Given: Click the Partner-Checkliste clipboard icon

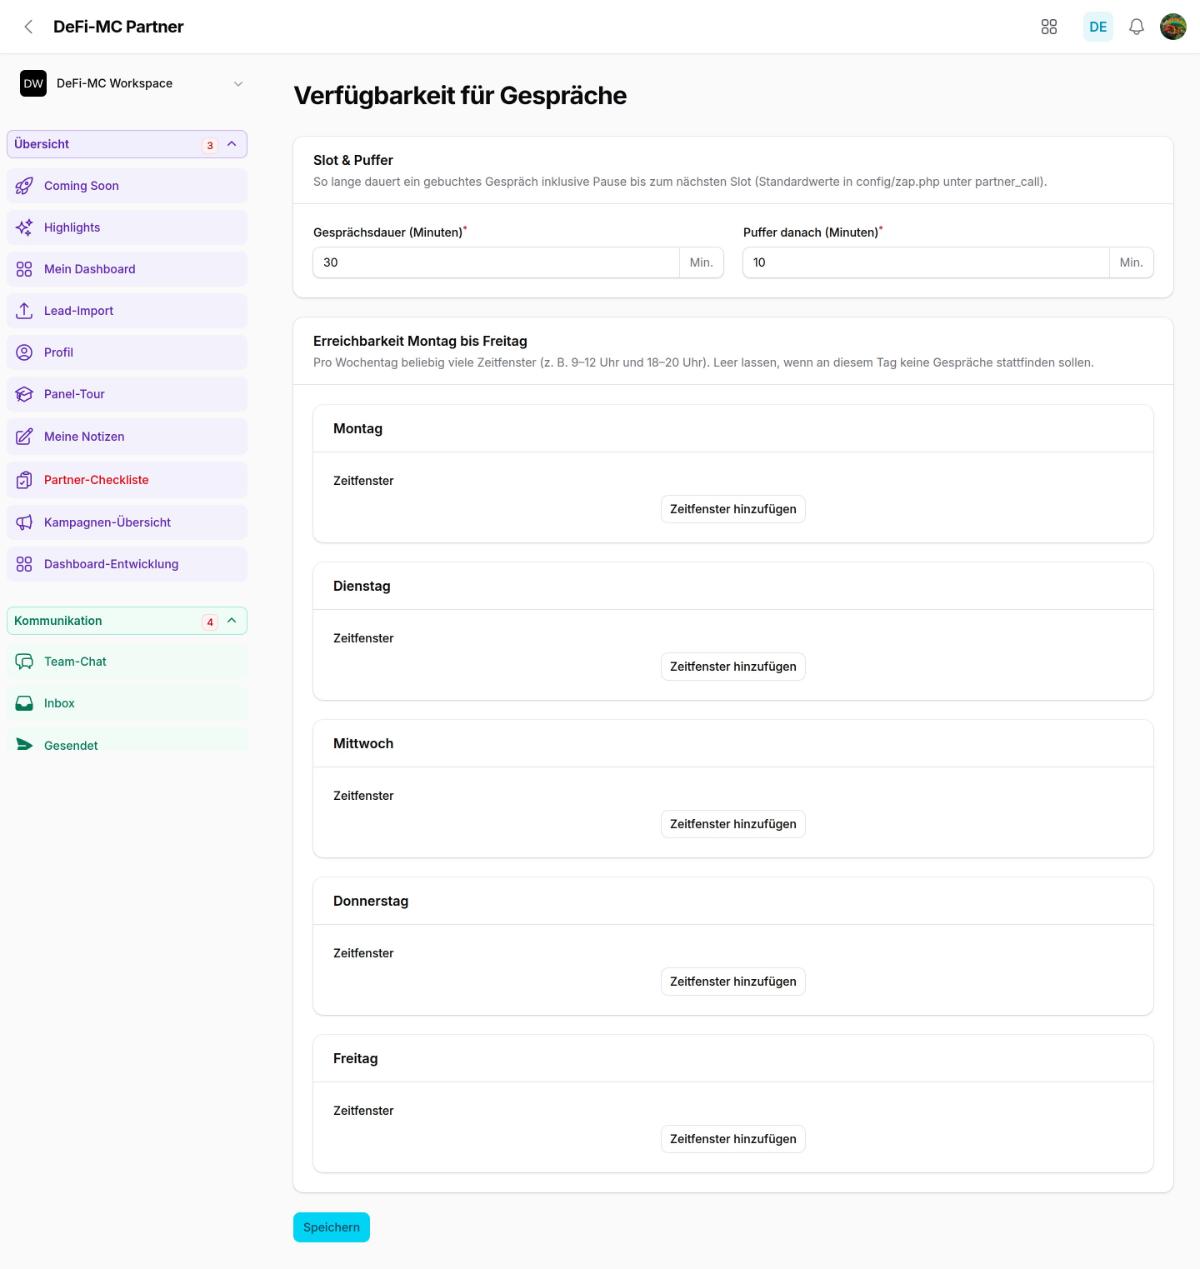Looking at the screenshot, I should 25,480.
